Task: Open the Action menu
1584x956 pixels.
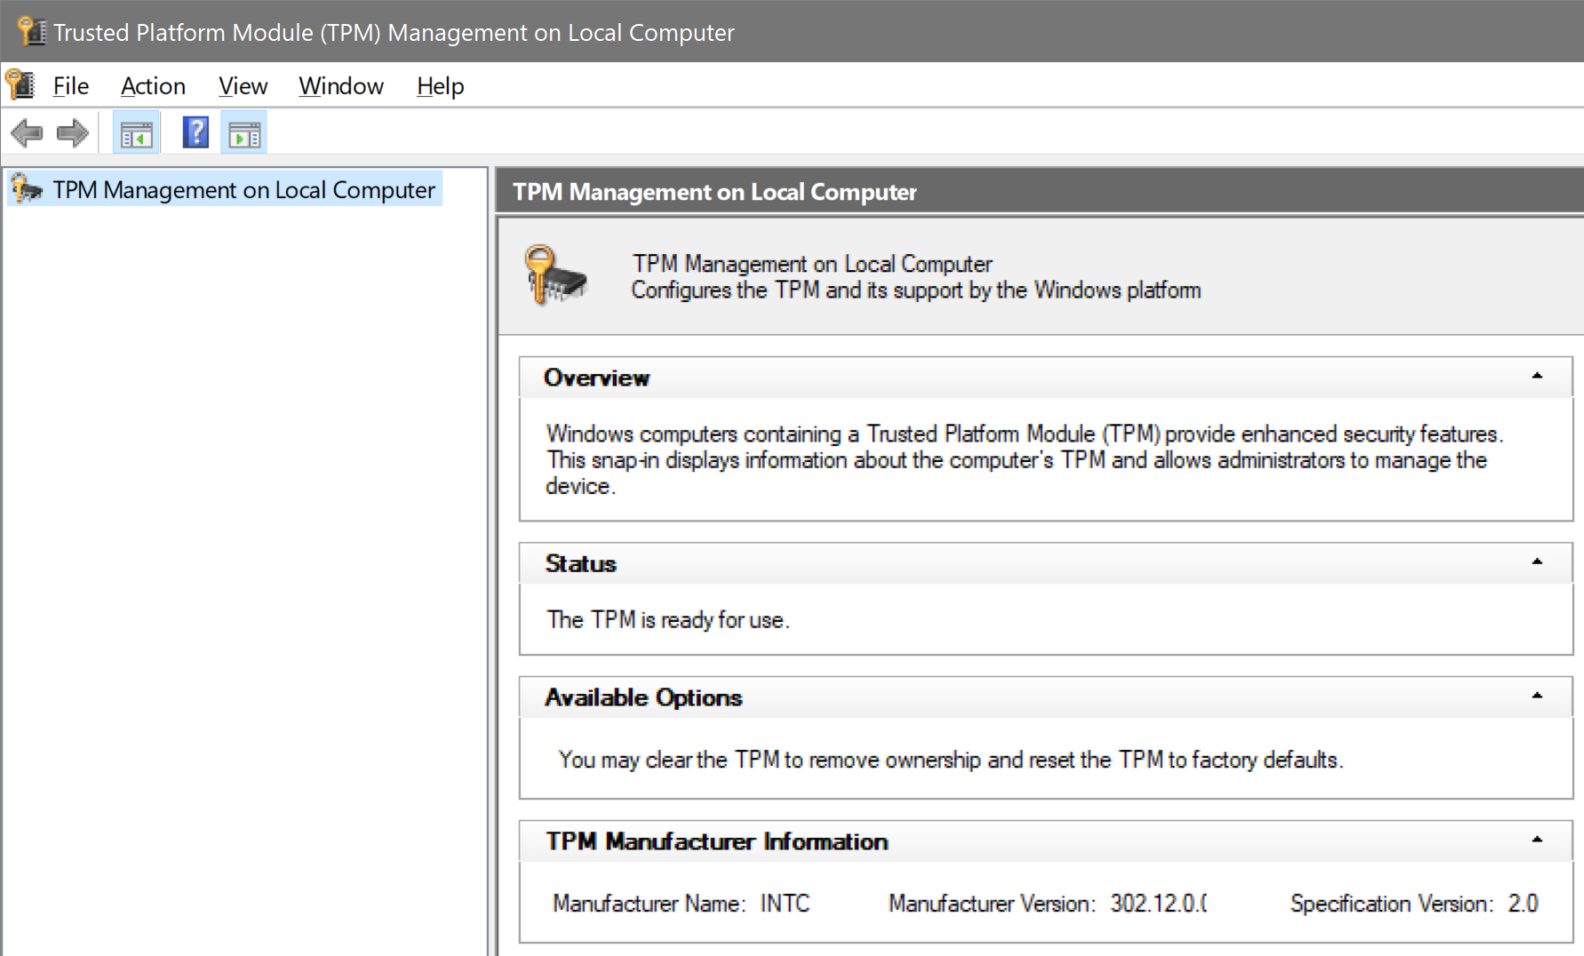Action: [x=153, y=86]
